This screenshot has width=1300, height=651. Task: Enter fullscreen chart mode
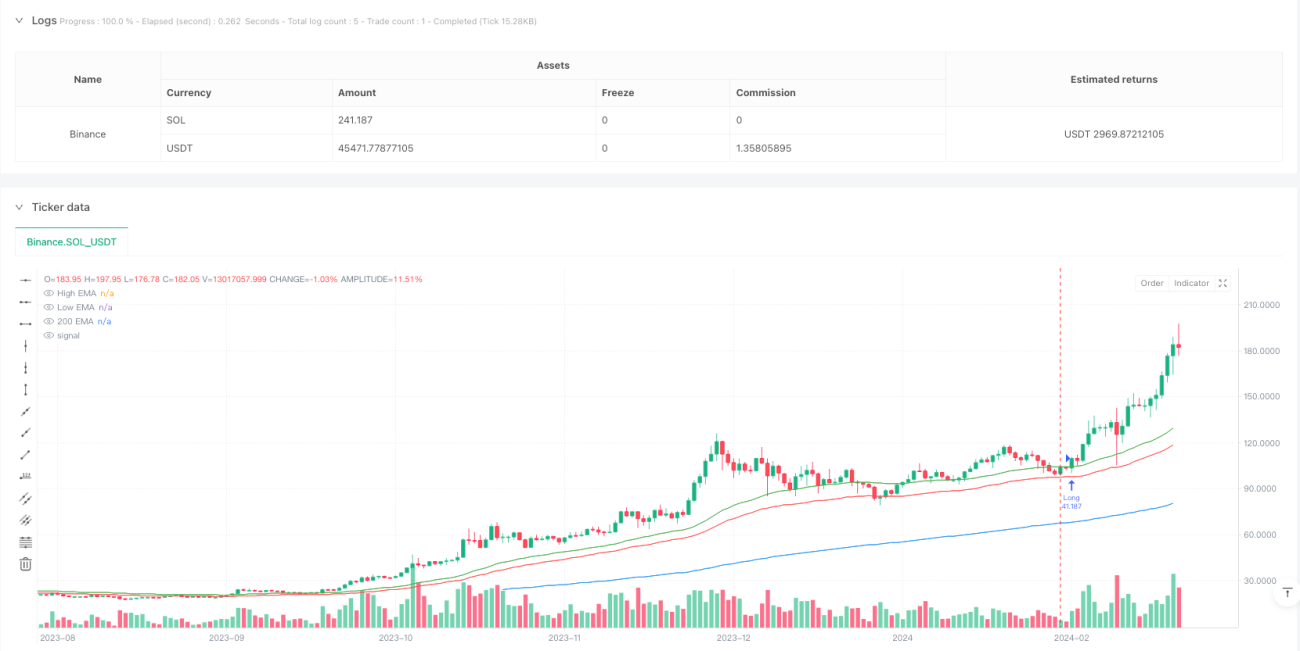click(1222, 283)
